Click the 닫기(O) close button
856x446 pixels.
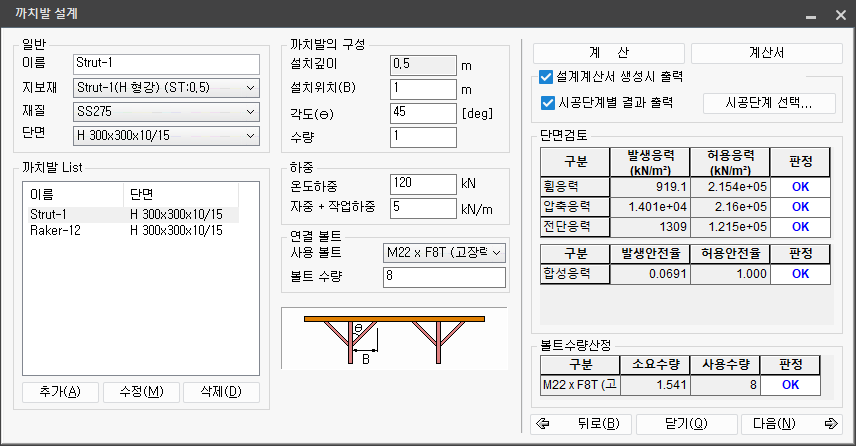(686, 423)
